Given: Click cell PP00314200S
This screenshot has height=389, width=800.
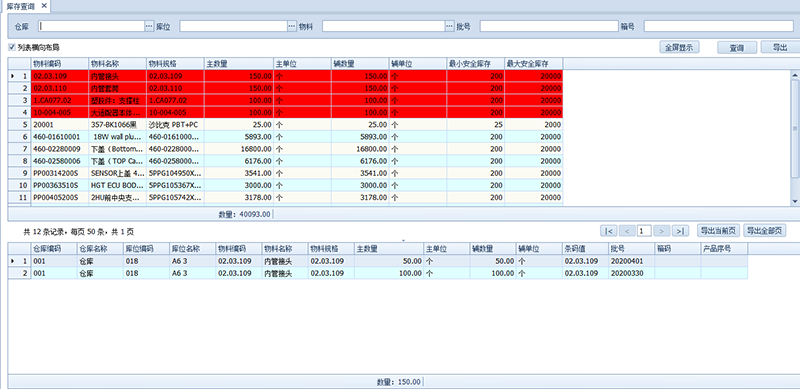Looking at the screenshot, I should [x=60, y=173].
